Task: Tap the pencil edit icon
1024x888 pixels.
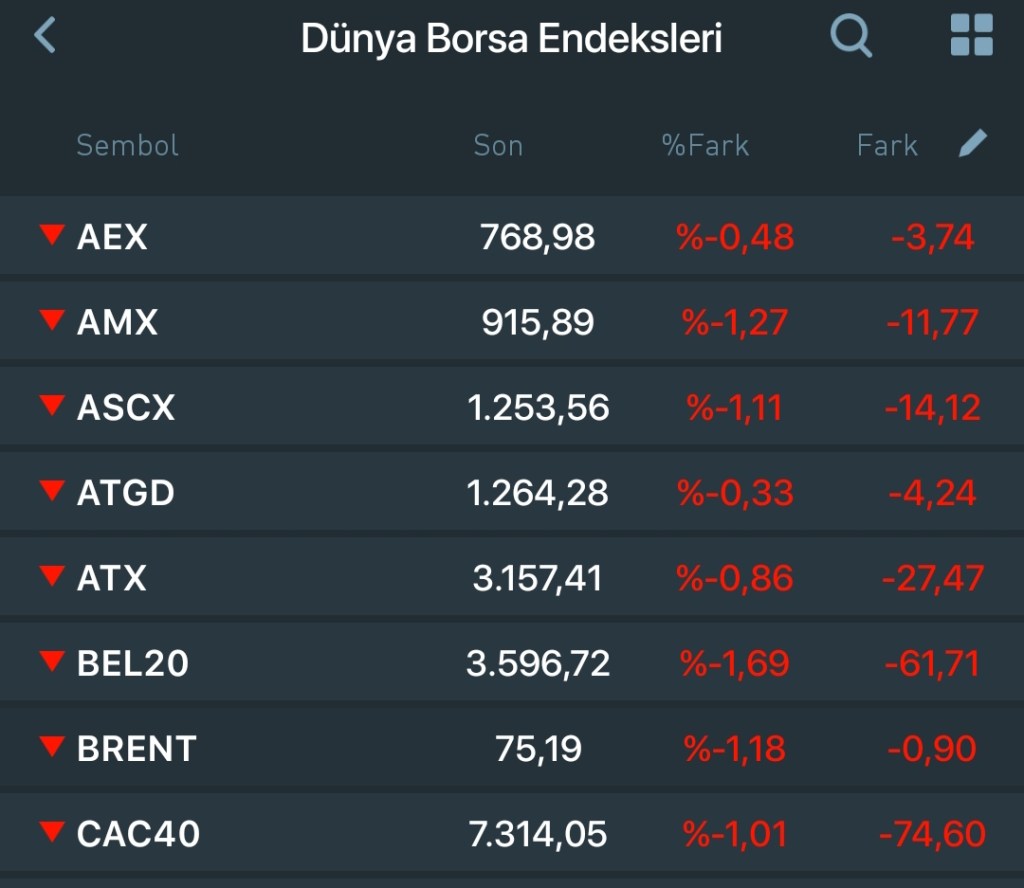Action: coord(972,144)
